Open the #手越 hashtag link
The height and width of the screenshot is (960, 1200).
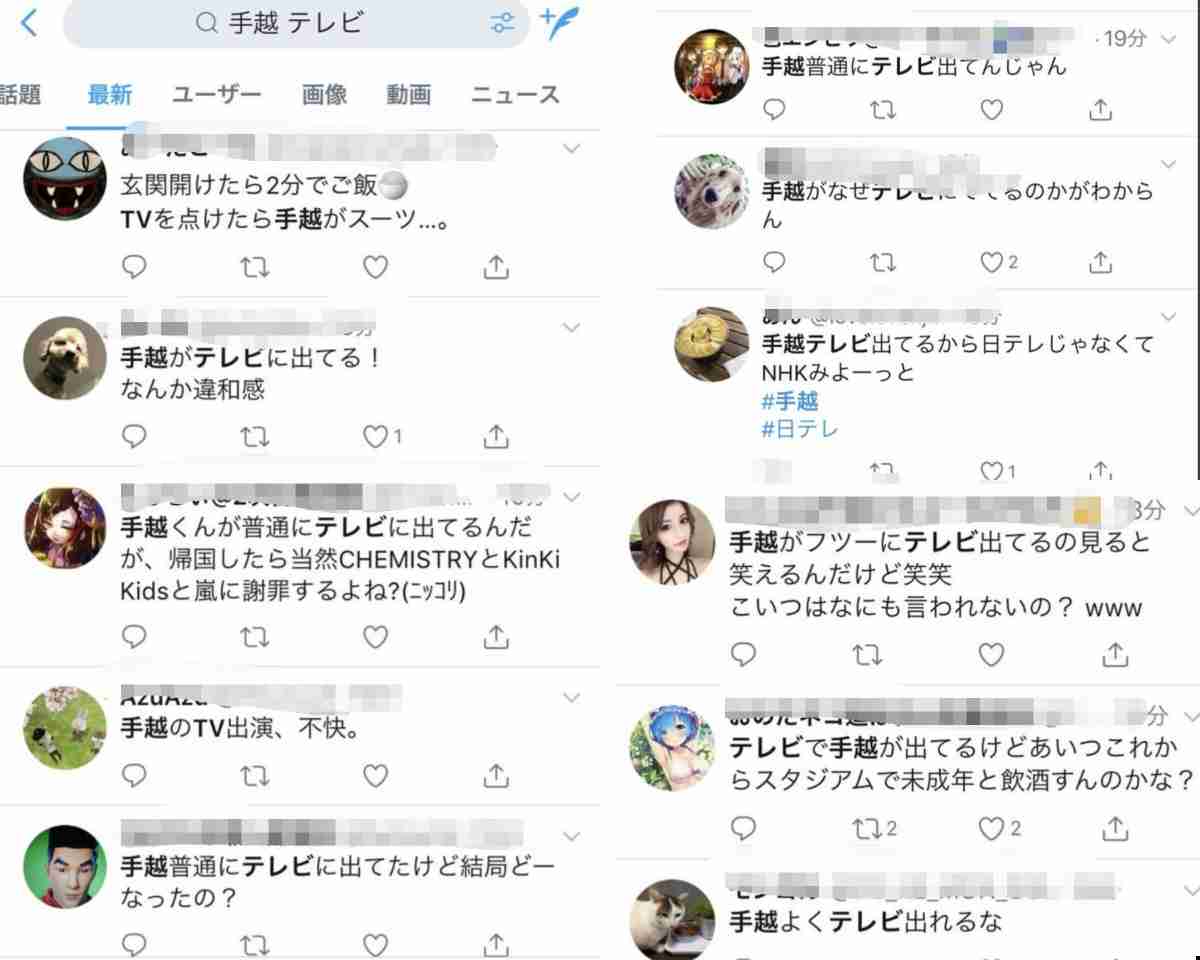(790, 401)
